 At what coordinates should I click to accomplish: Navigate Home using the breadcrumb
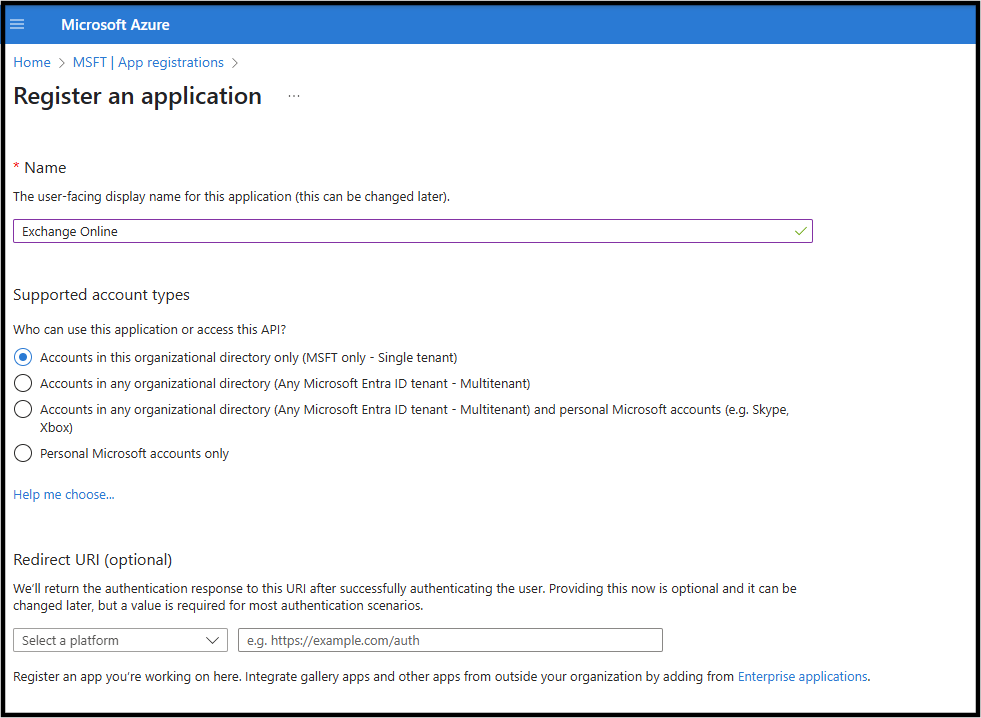(x=31, y=62)
